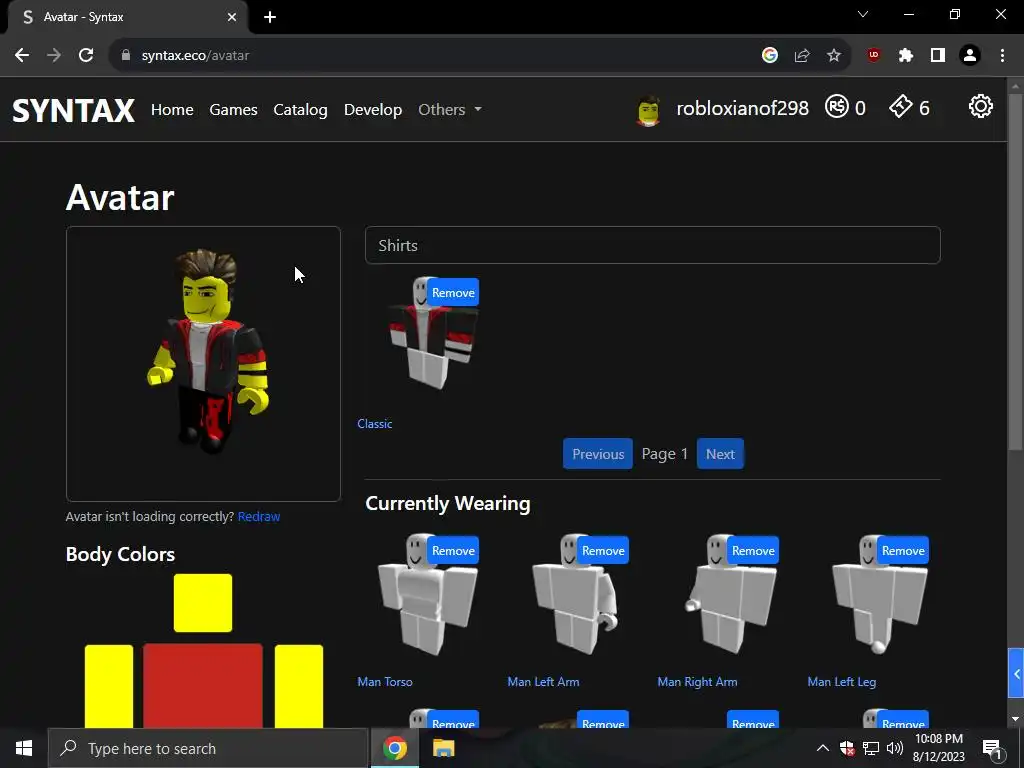Click the address bar URL
The width and height of the screenshot is (1024, 768).
pyautogui.click(x=195, y=56)
